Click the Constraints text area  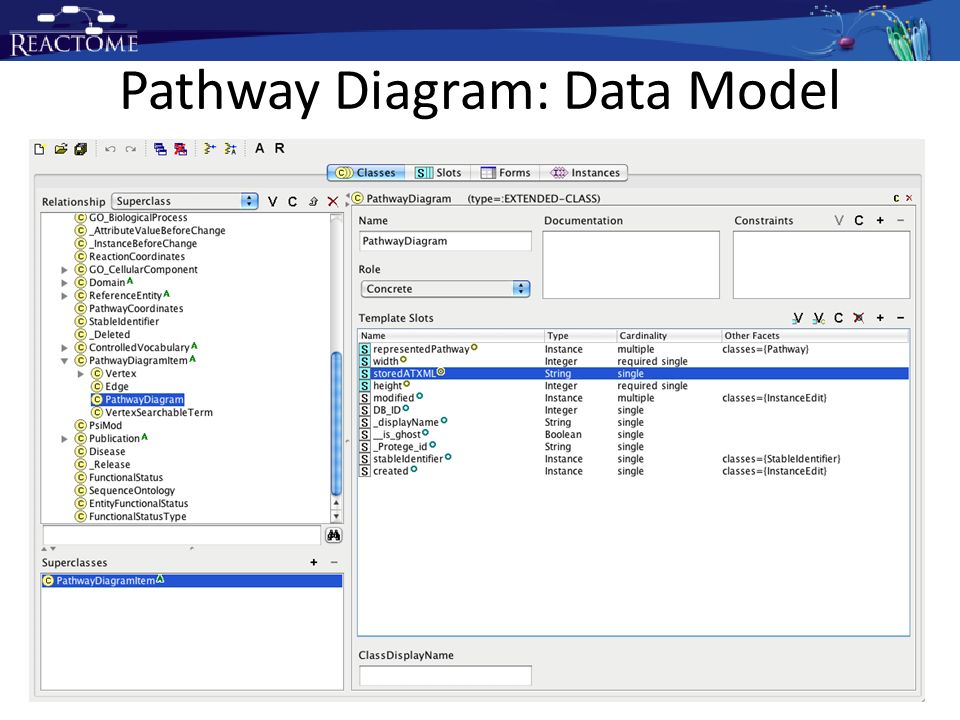click(x=822, y=264)
